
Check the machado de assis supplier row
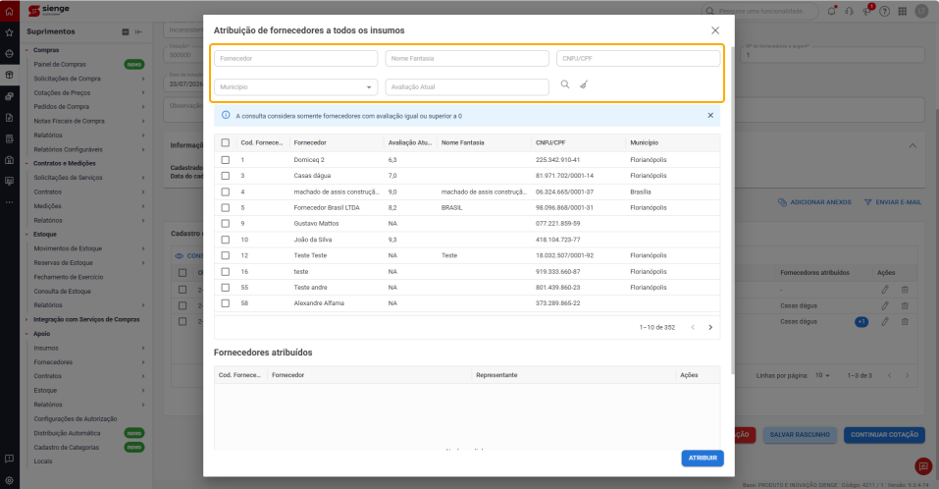(x=225, y=192)
